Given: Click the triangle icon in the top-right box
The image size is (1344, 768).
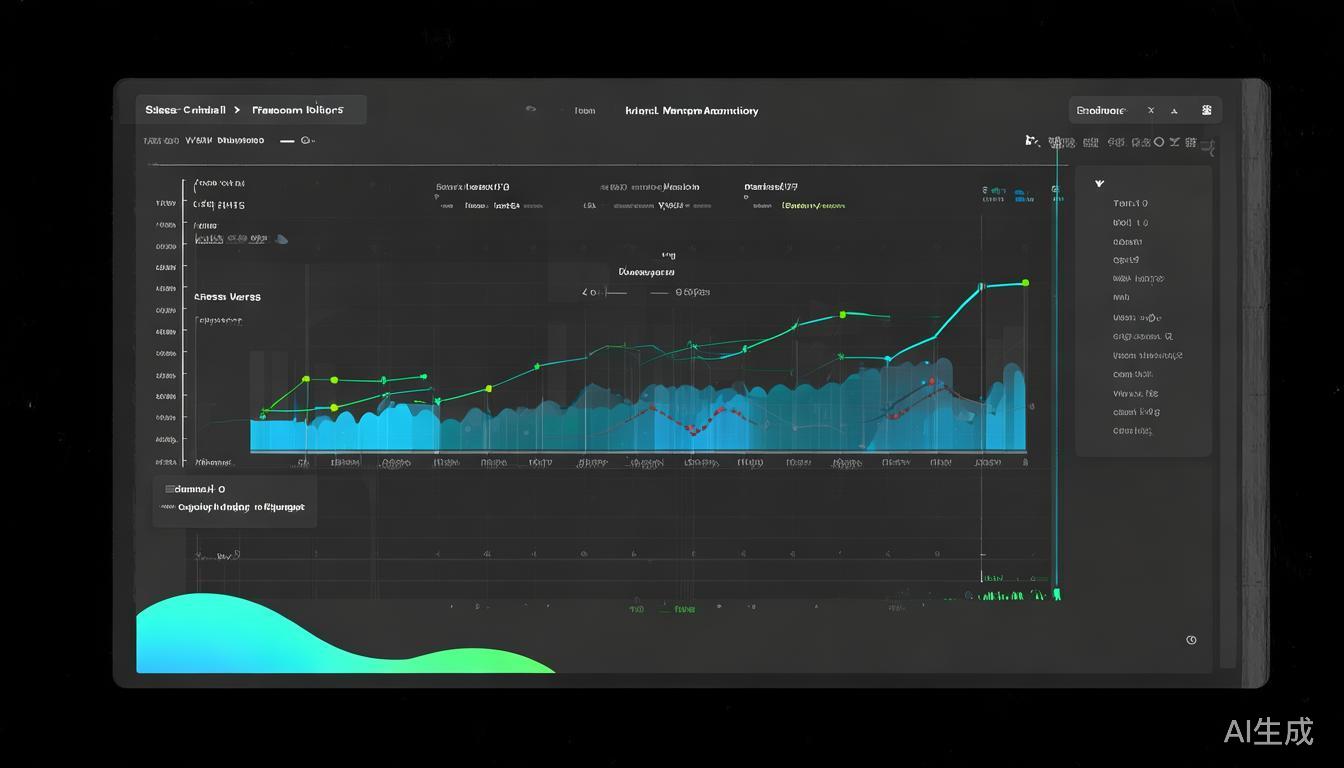Looking at the screenshot, I should click(x=1175, y=111).
